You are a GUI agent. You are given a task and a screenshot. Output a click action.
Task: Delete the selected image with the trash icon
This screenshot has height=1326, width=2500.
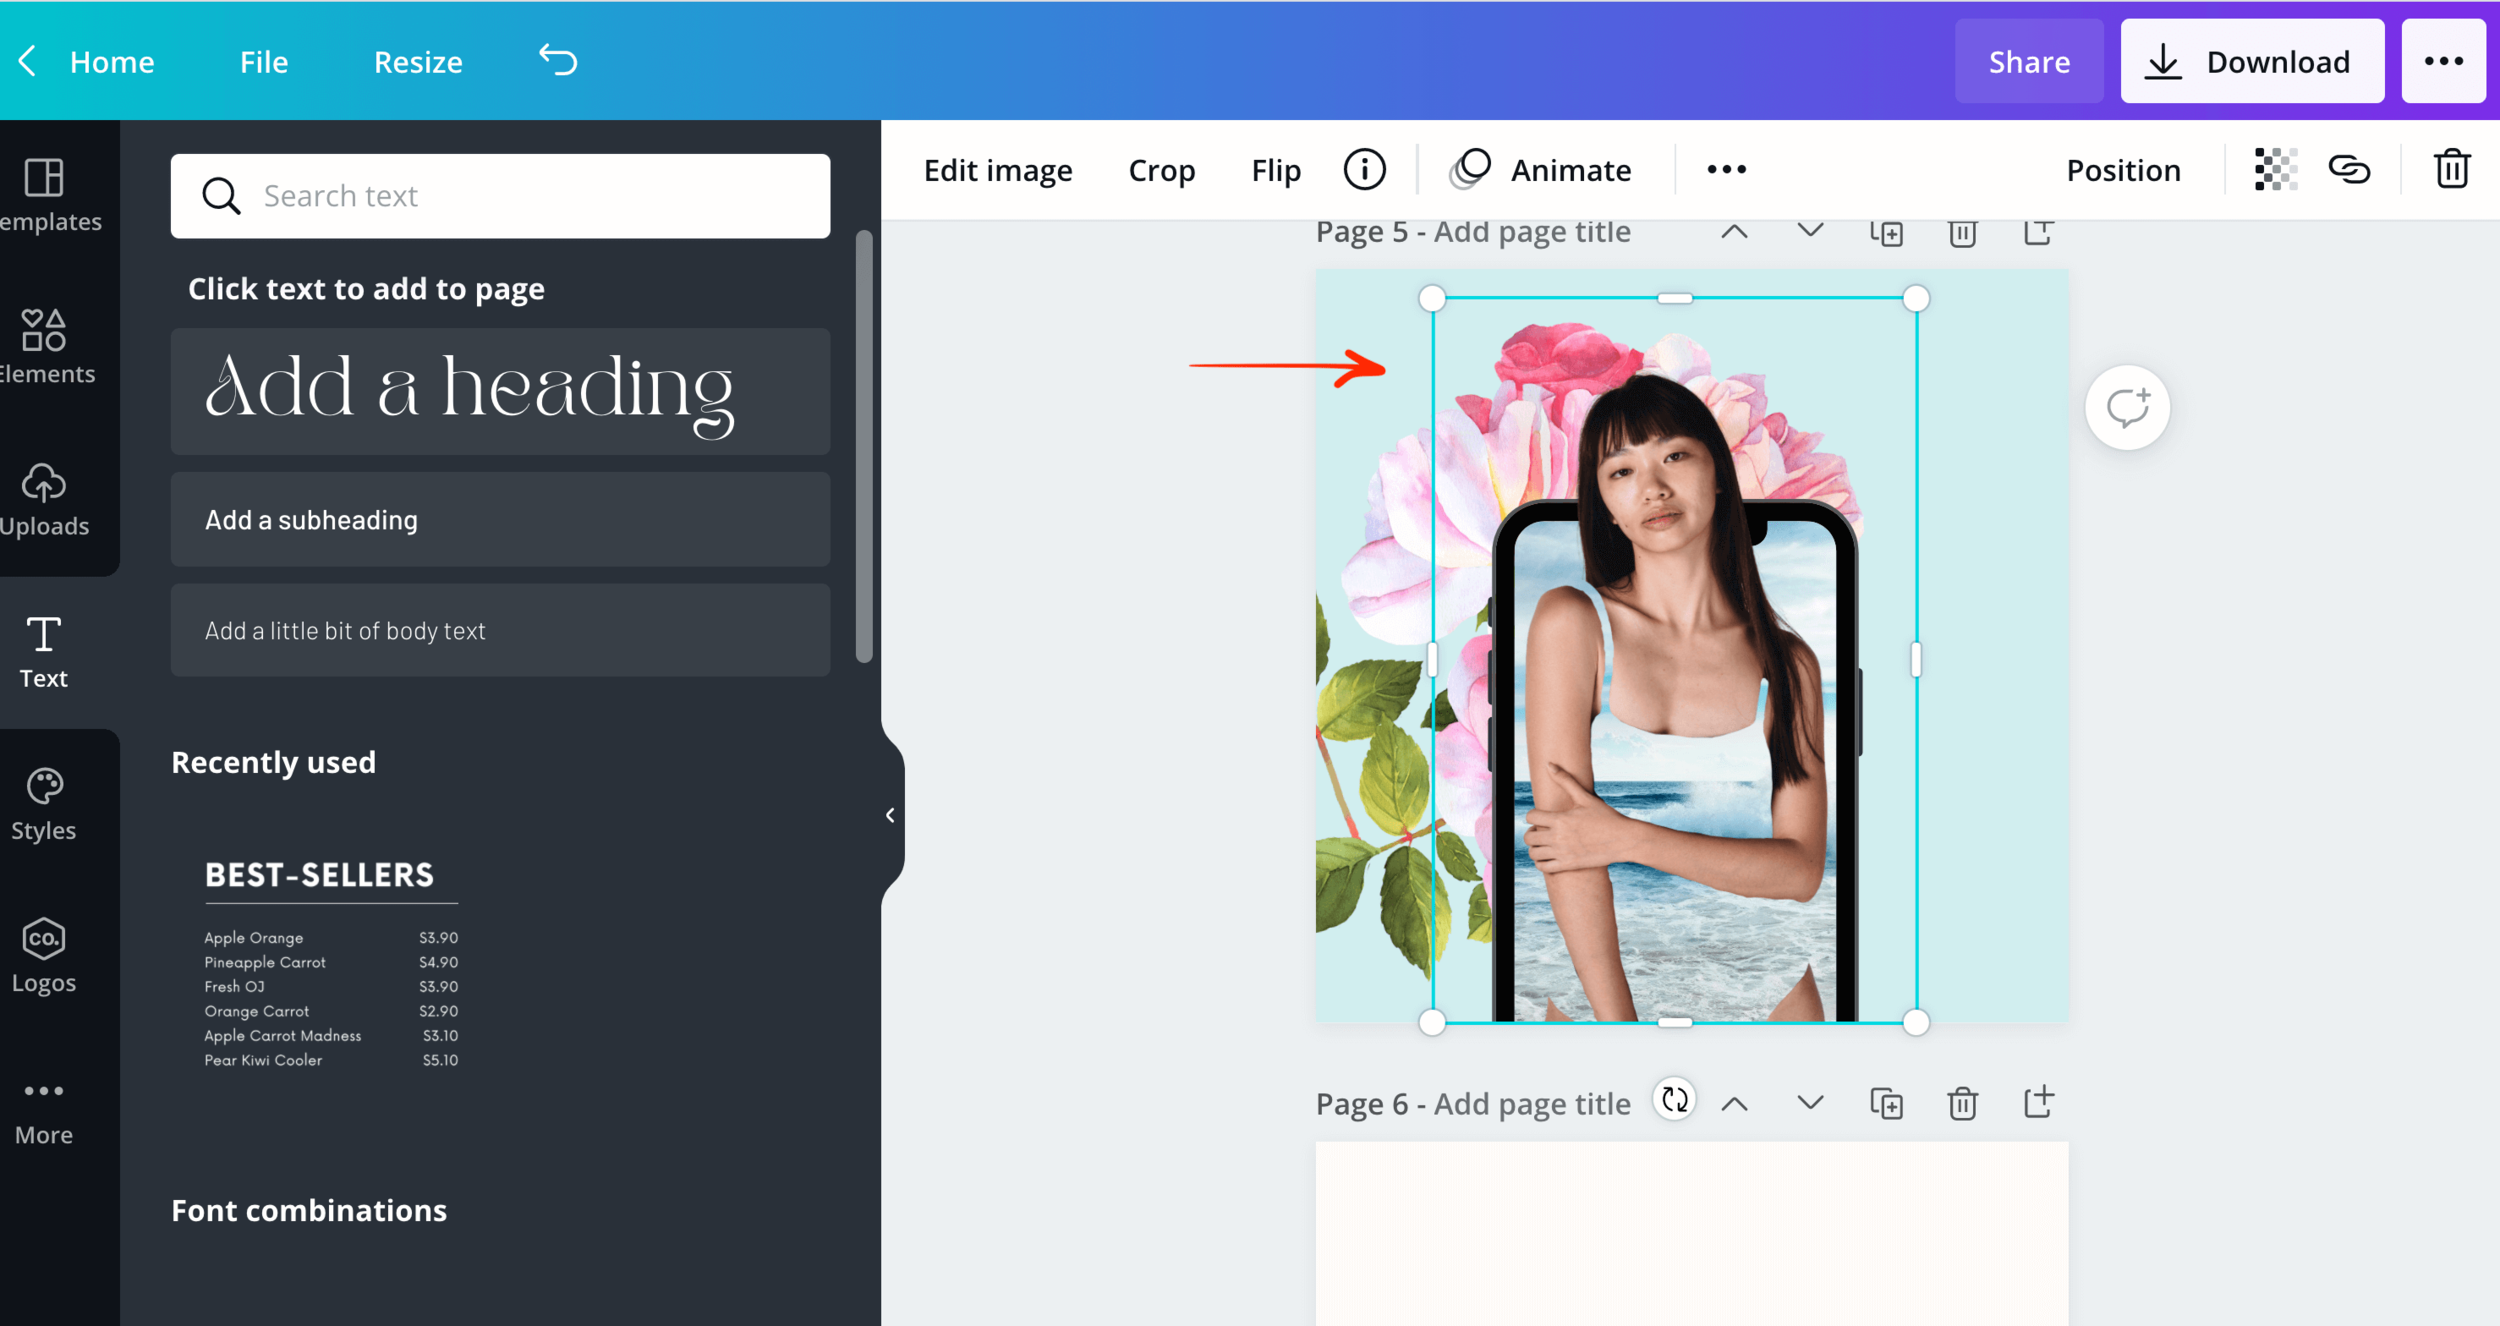(x=2452, y=169)
